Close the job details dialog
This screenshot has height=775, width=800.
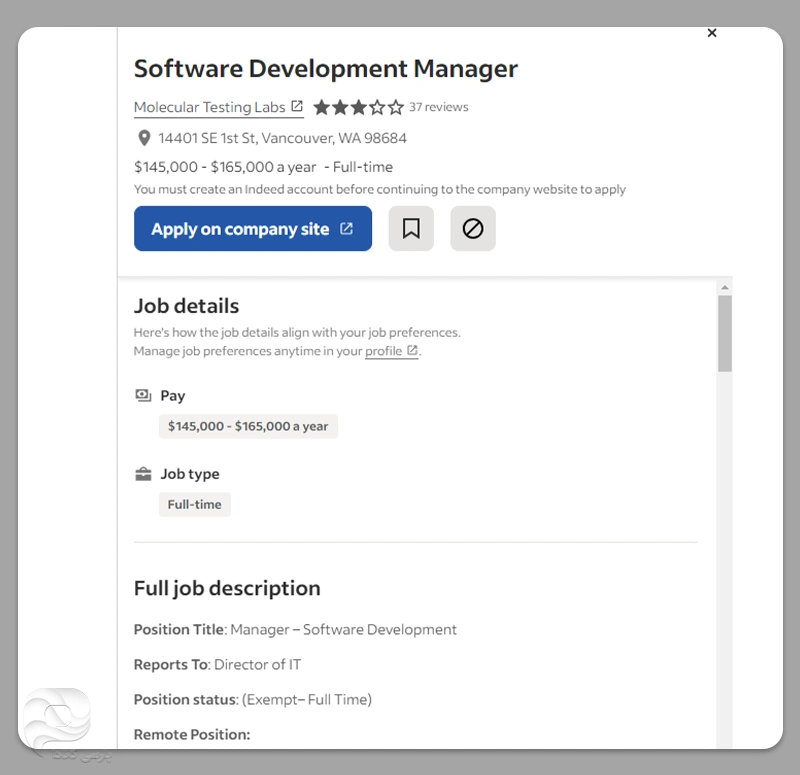tap(712, 33)
